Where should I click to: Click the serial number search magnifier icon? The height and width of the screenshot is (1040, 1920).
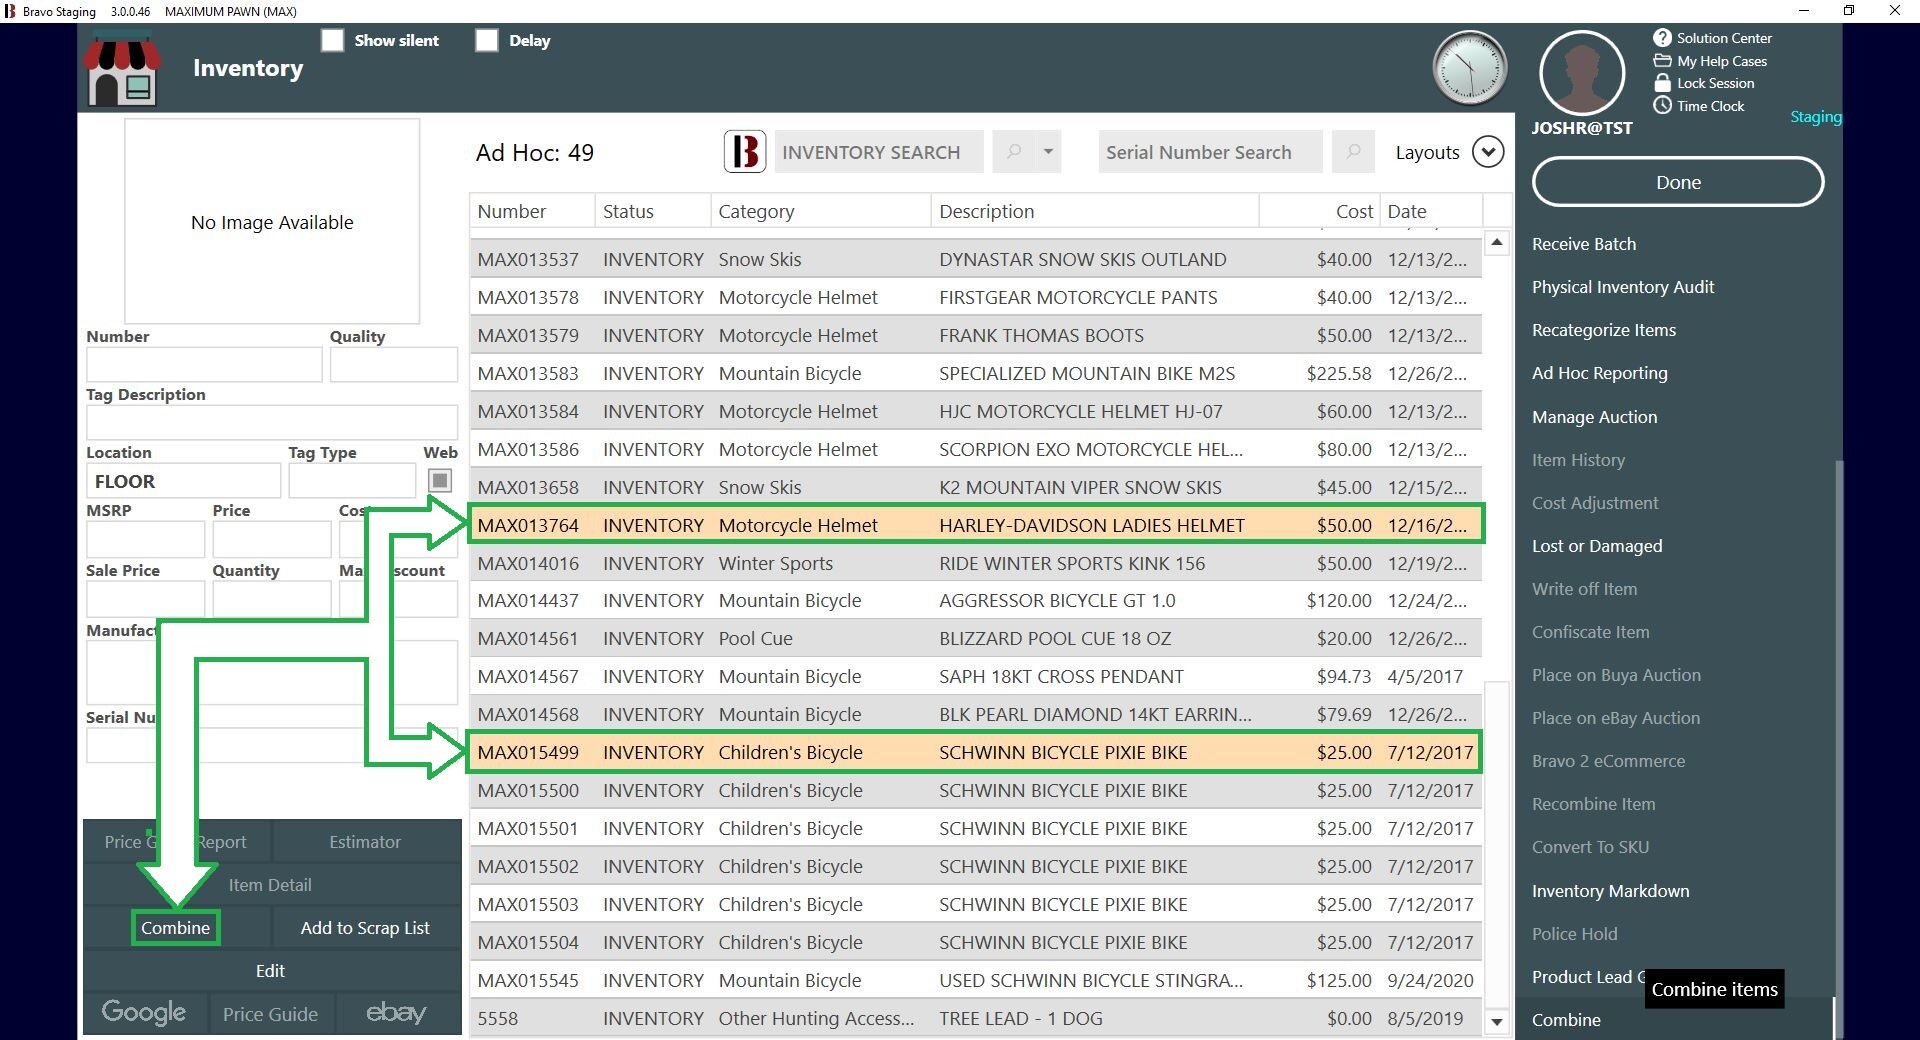[1353, 152]
